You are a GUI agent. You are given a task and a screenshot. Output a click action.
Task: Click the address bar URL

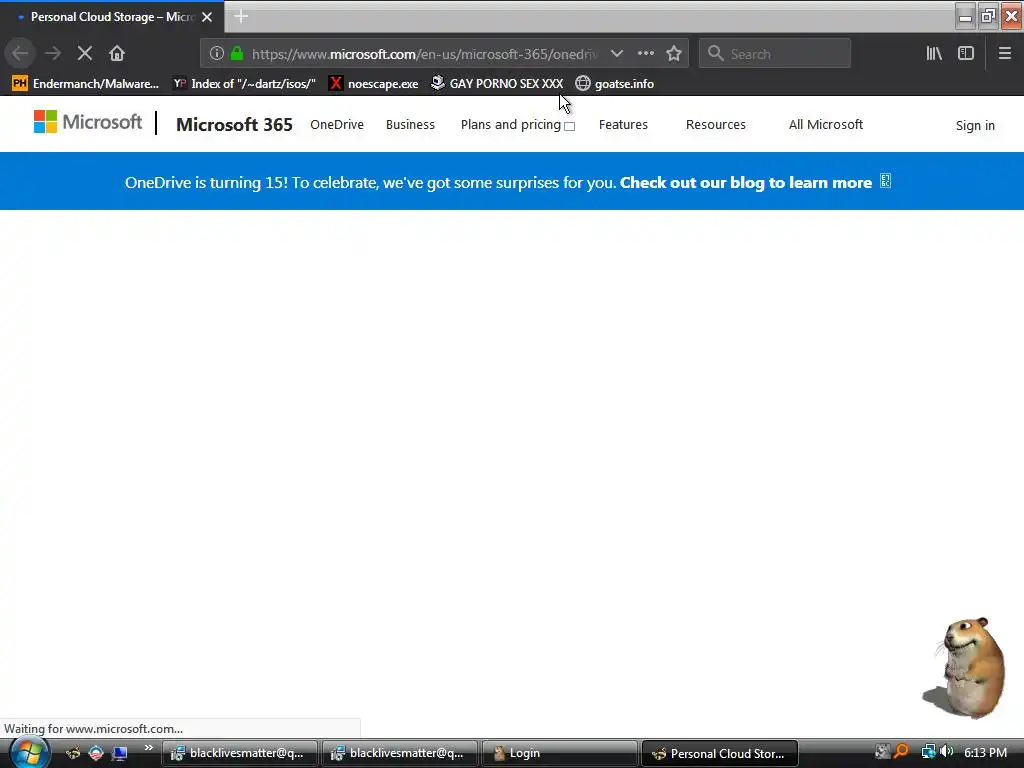pos(424,54)
